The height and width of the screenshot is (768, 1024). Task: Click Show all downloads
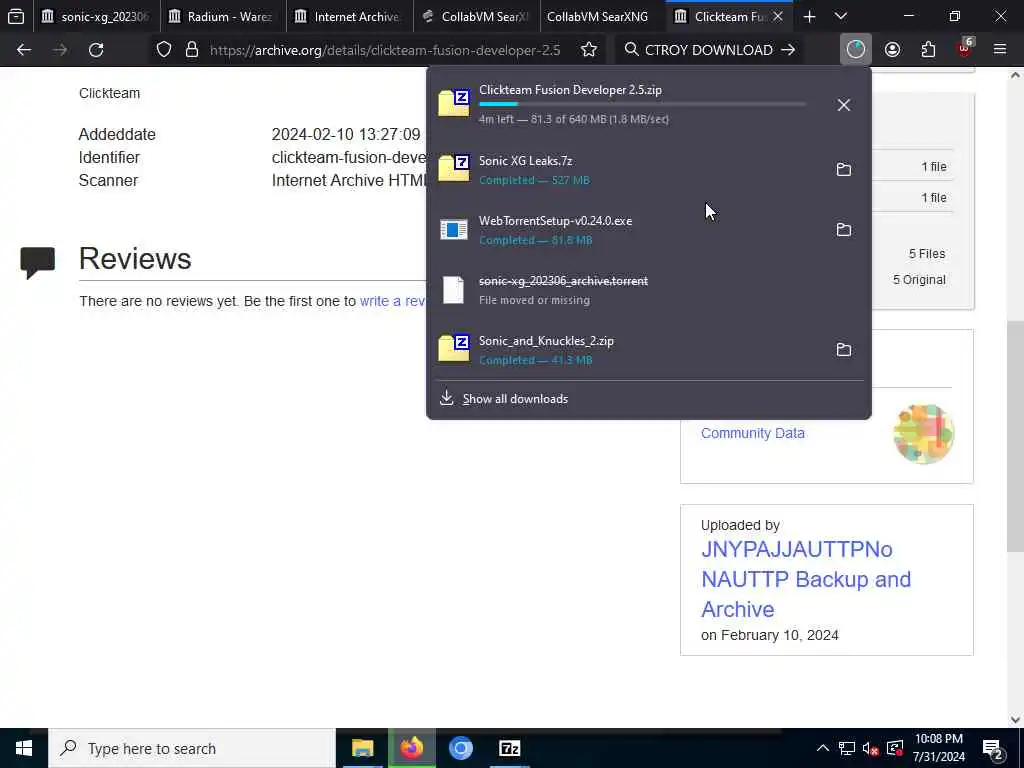tap(515, 398)
